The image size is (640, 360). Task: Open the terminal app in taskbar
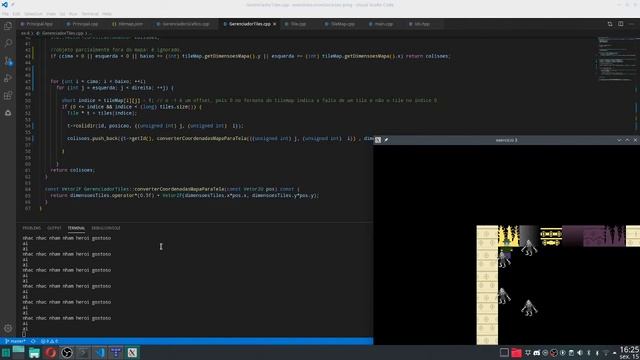[x=83, y=353]
